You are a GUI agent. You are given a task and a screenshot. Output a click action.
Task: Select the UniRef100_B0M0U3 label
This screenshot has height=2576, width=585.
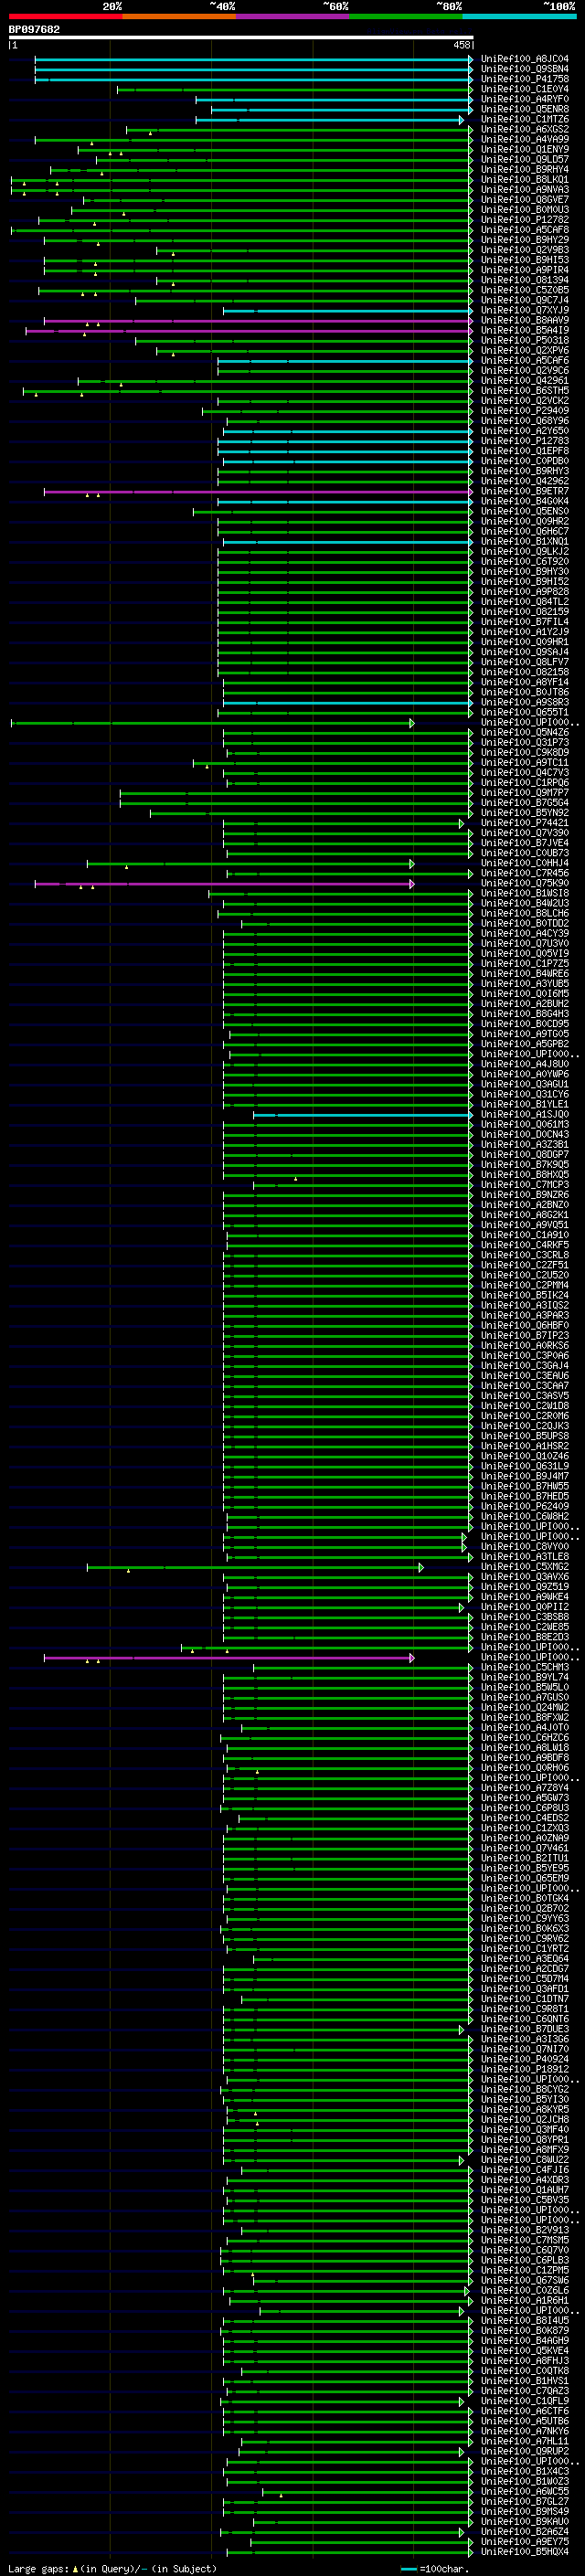pos(525,210)
